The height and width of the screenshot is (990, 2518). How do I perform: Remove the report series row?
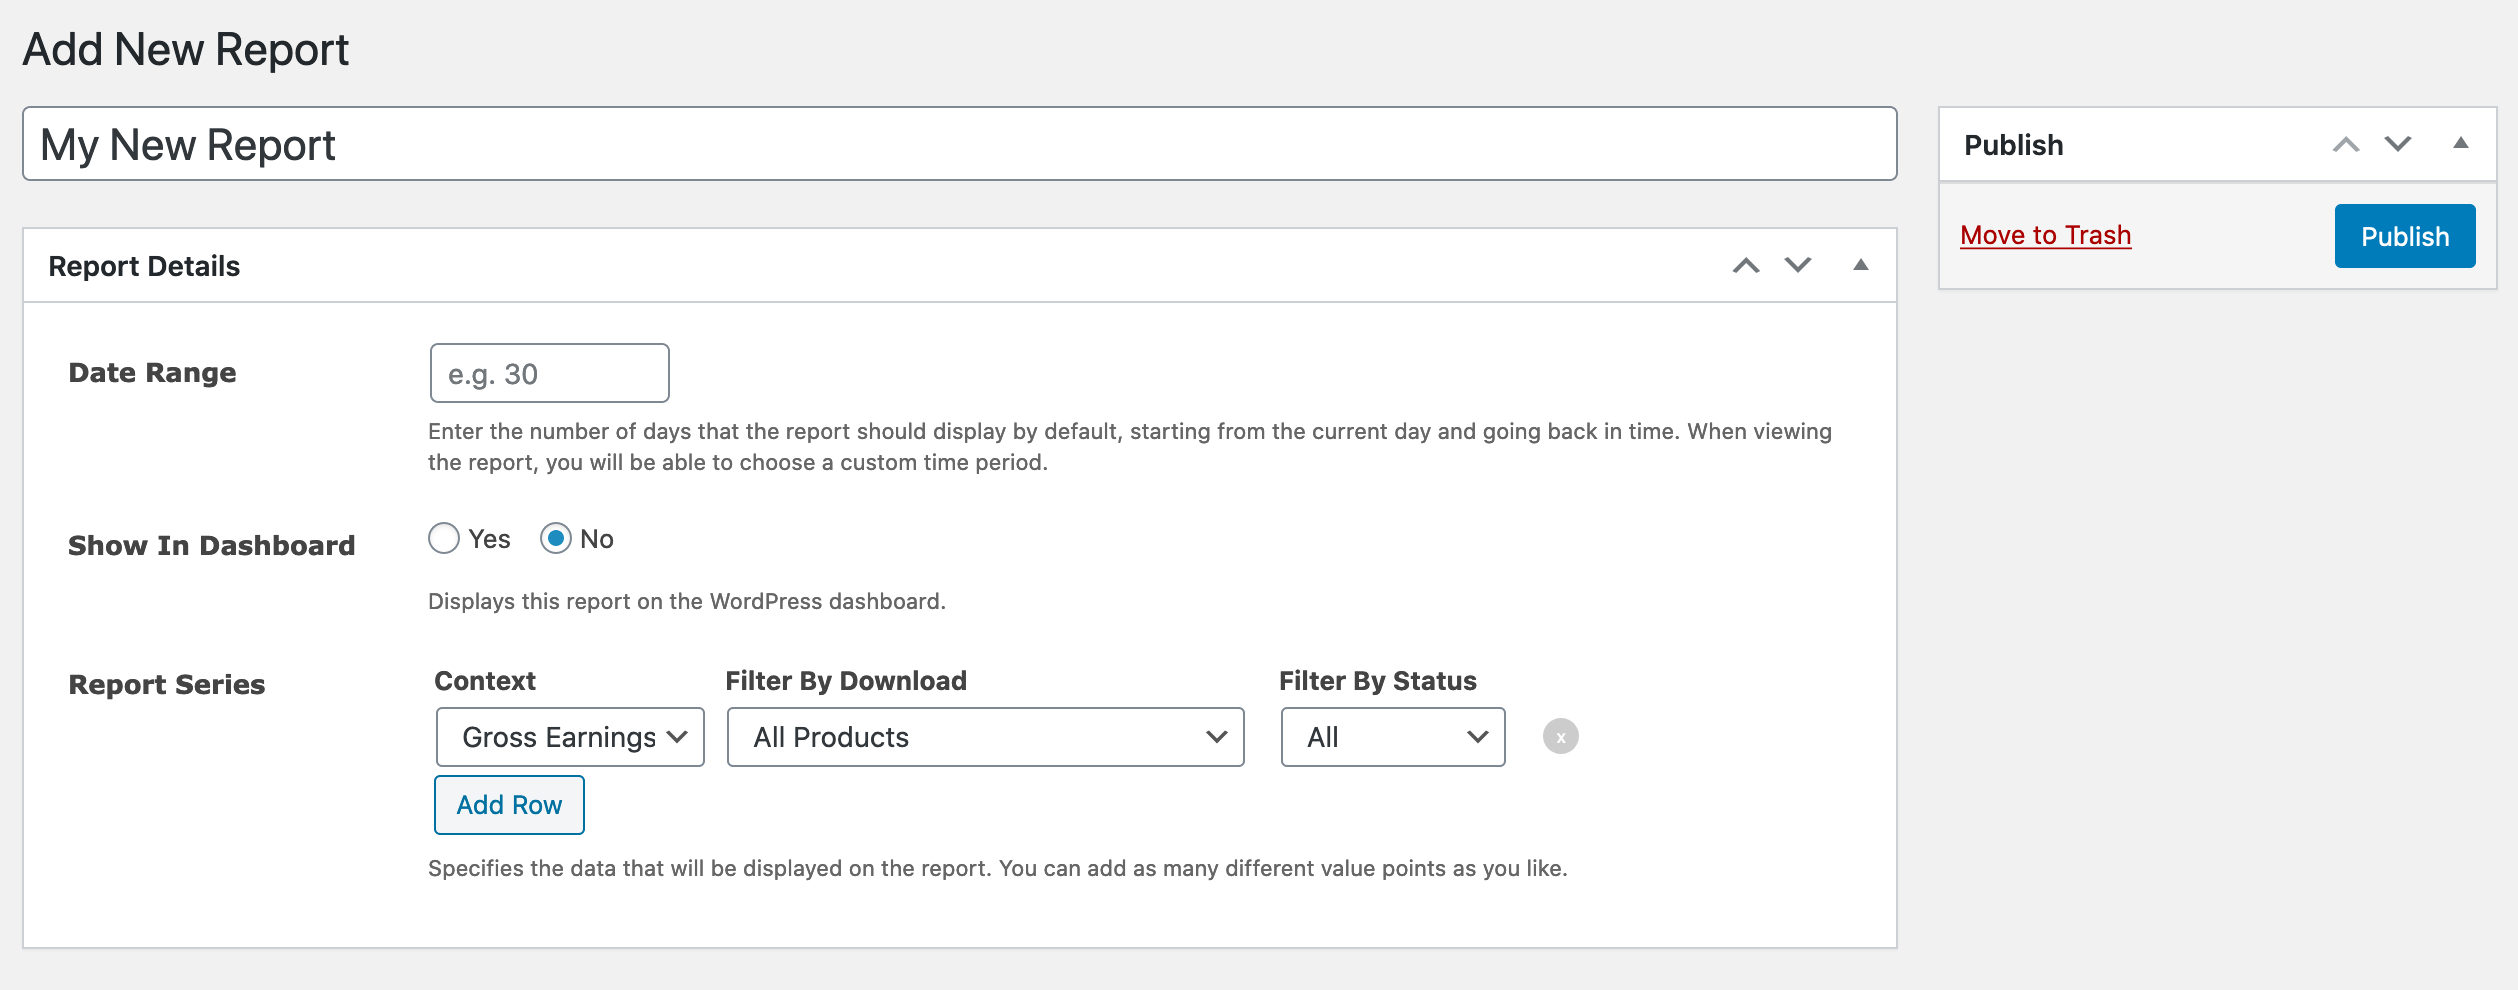click(x=1560, y=737)
